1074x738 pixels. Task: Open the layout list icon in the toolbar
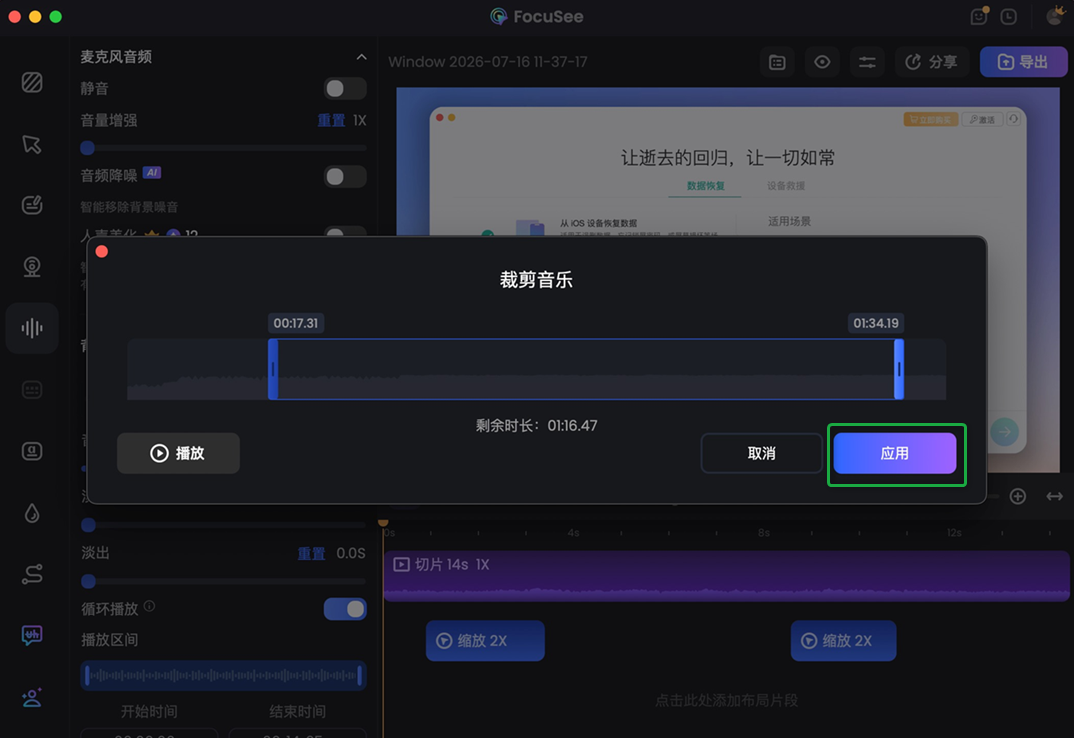[x=777, y=62]
